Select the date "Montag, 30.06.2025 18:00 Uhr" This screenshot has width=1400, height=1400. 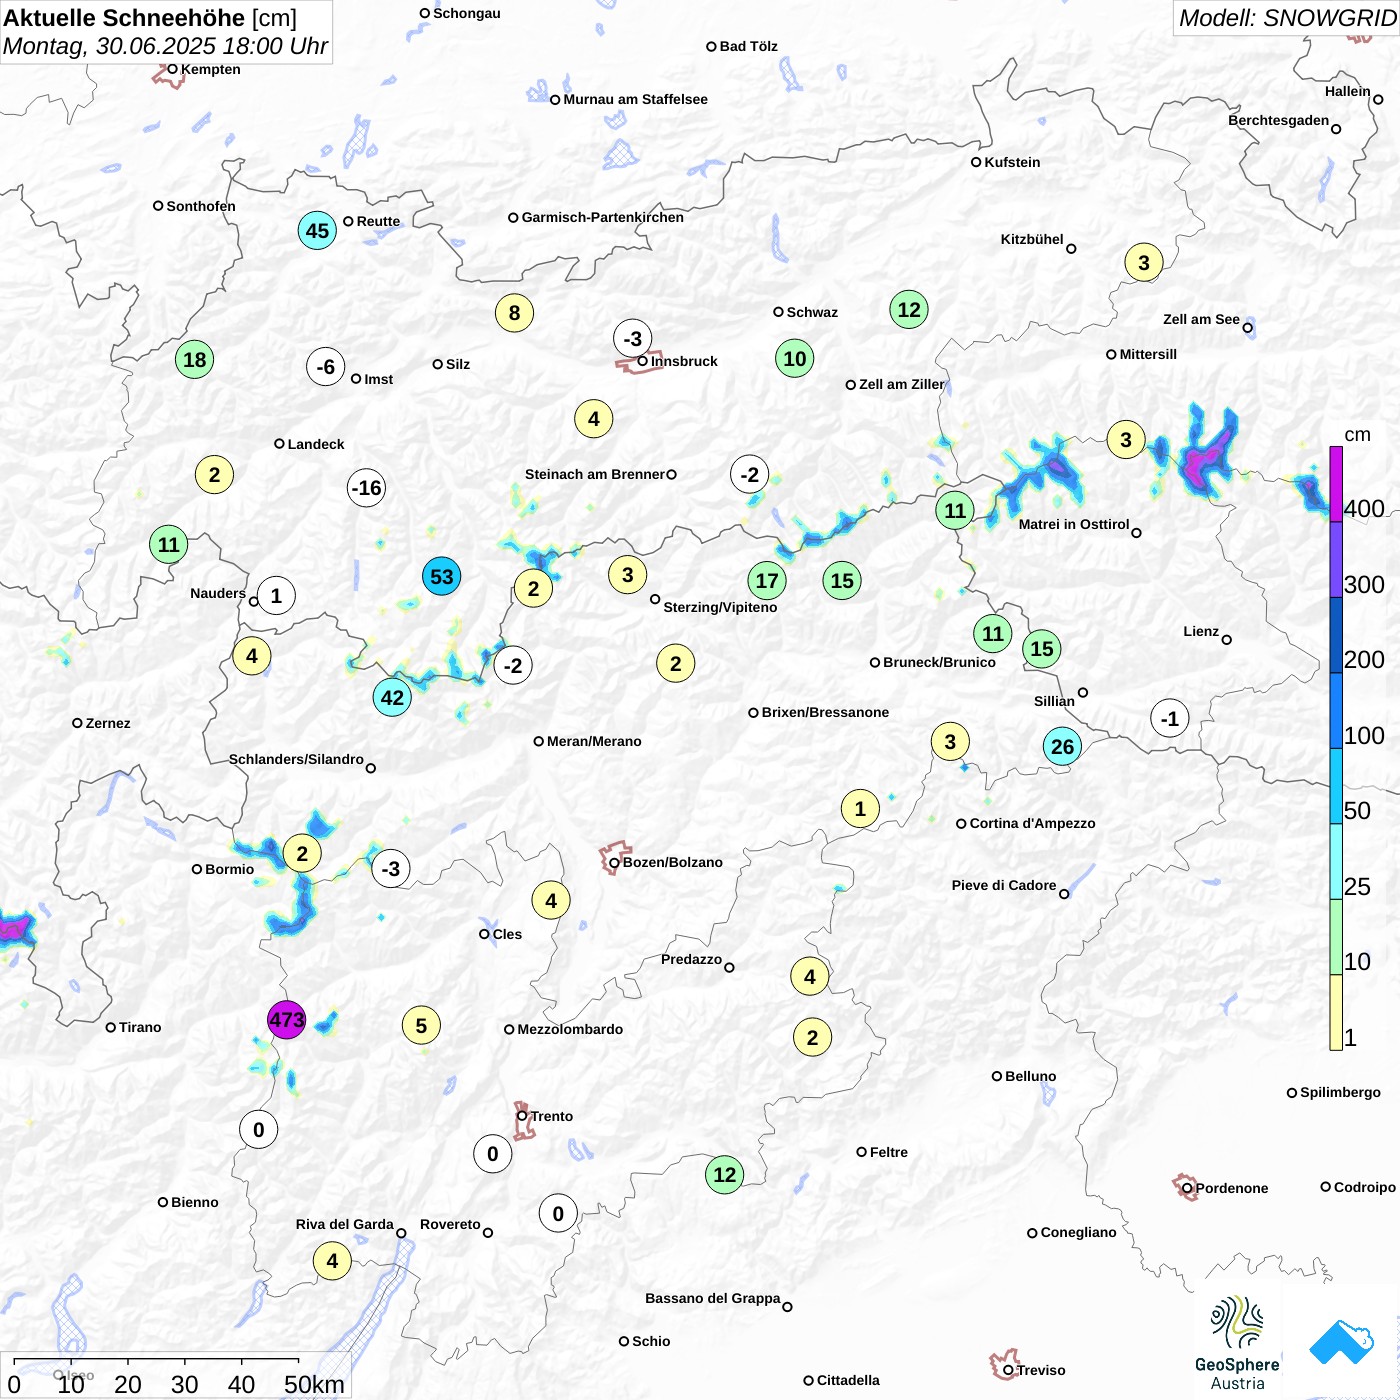pos(166,46)
